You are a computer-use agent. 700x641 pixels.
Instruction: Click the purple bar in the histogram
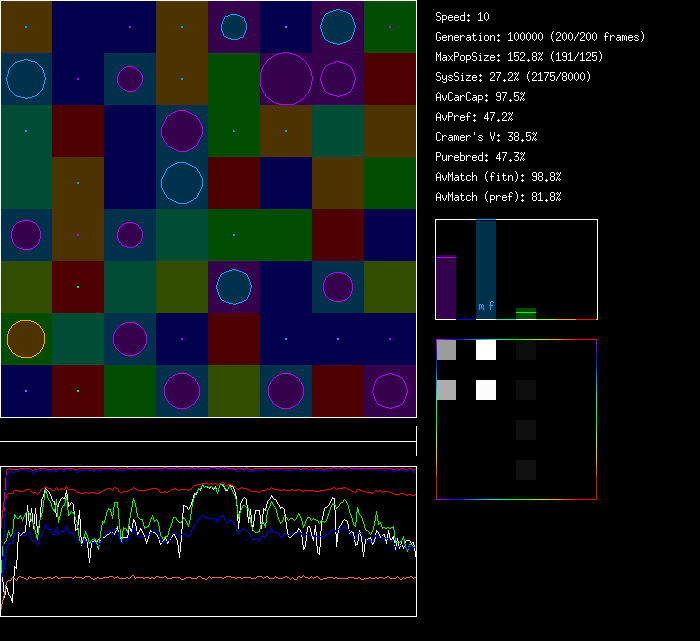coord(446,288)
